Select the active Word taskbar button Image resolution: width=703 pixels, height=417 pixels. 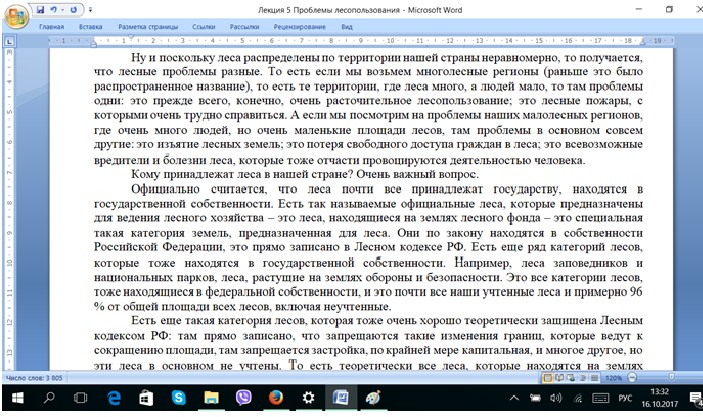click(x=341, y=398)
